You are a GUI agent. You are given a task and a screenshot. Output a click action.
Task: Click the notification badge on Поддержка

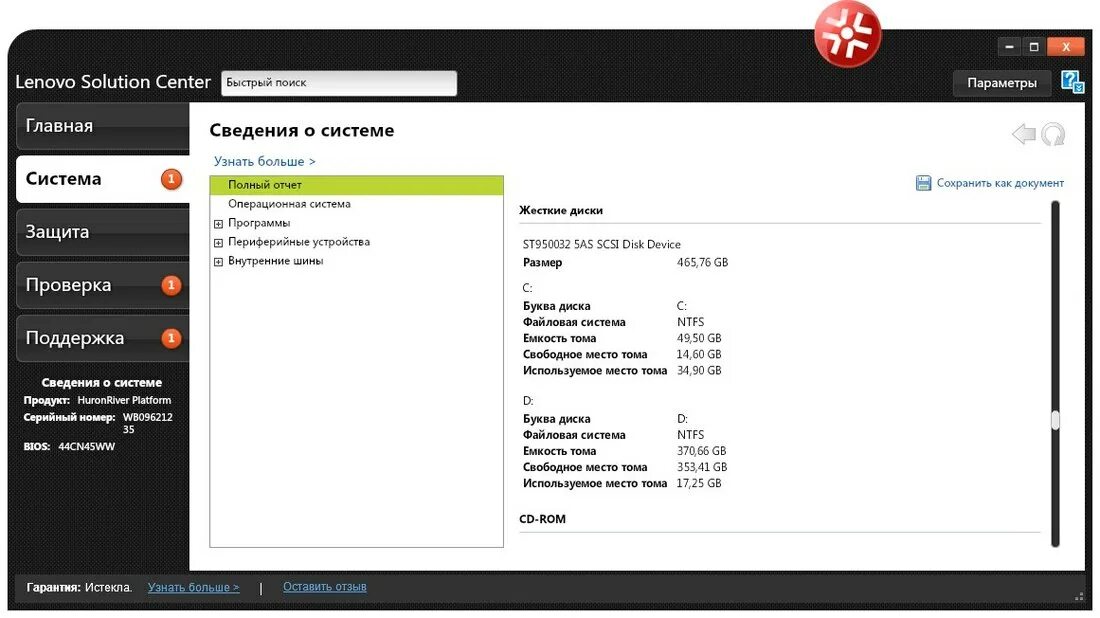click(171, 338)
